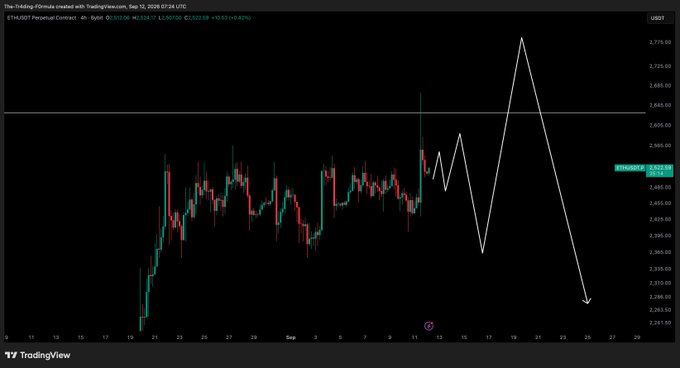Click the horizontal resistance line on chart
This screenshot has height=368, width=680.
(324, 113)
